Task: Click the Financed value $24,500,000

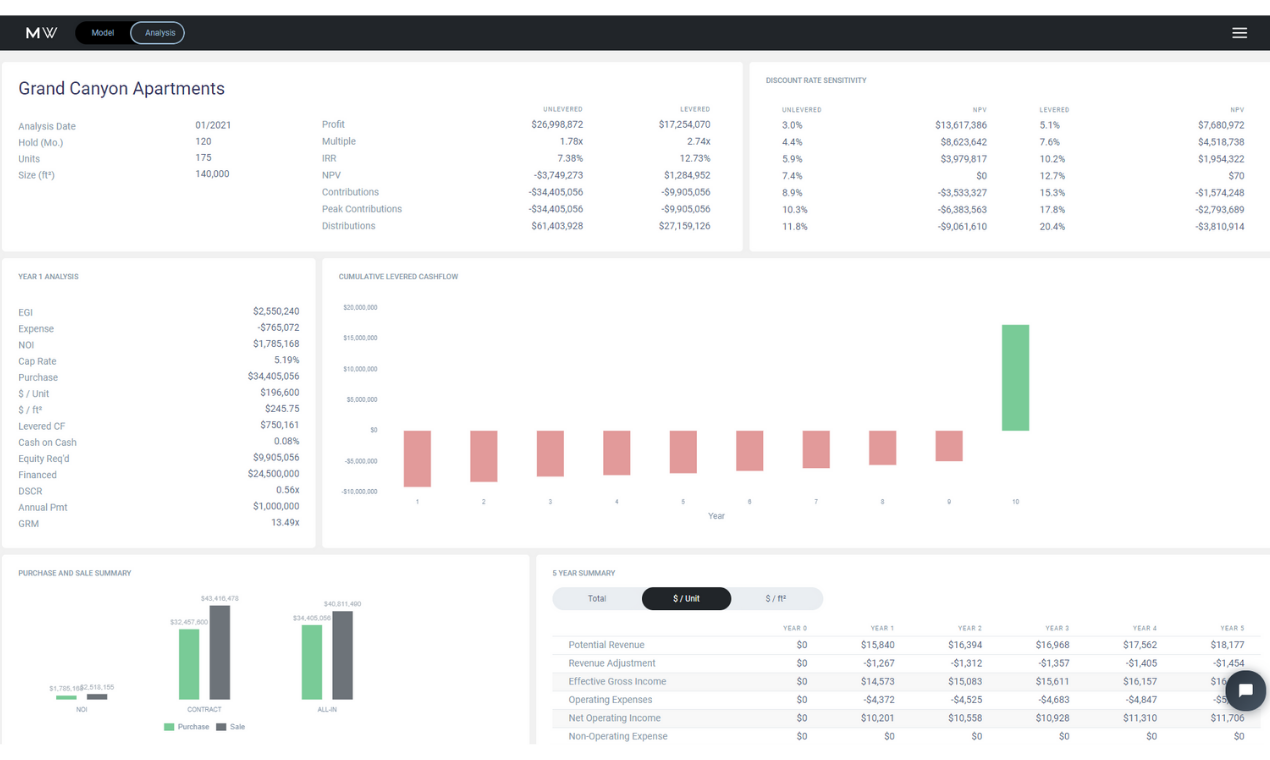Action: (x=274, y=474)
